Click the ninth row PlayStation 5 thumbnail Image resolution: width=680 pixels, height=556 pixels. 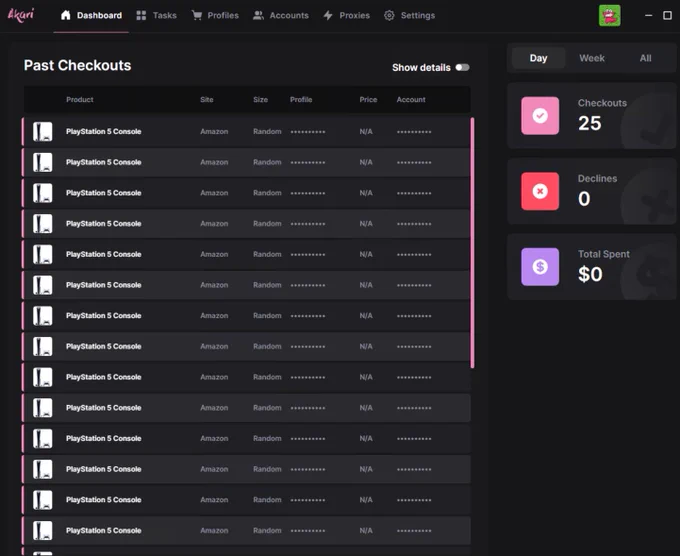click(x=43, y=377)
